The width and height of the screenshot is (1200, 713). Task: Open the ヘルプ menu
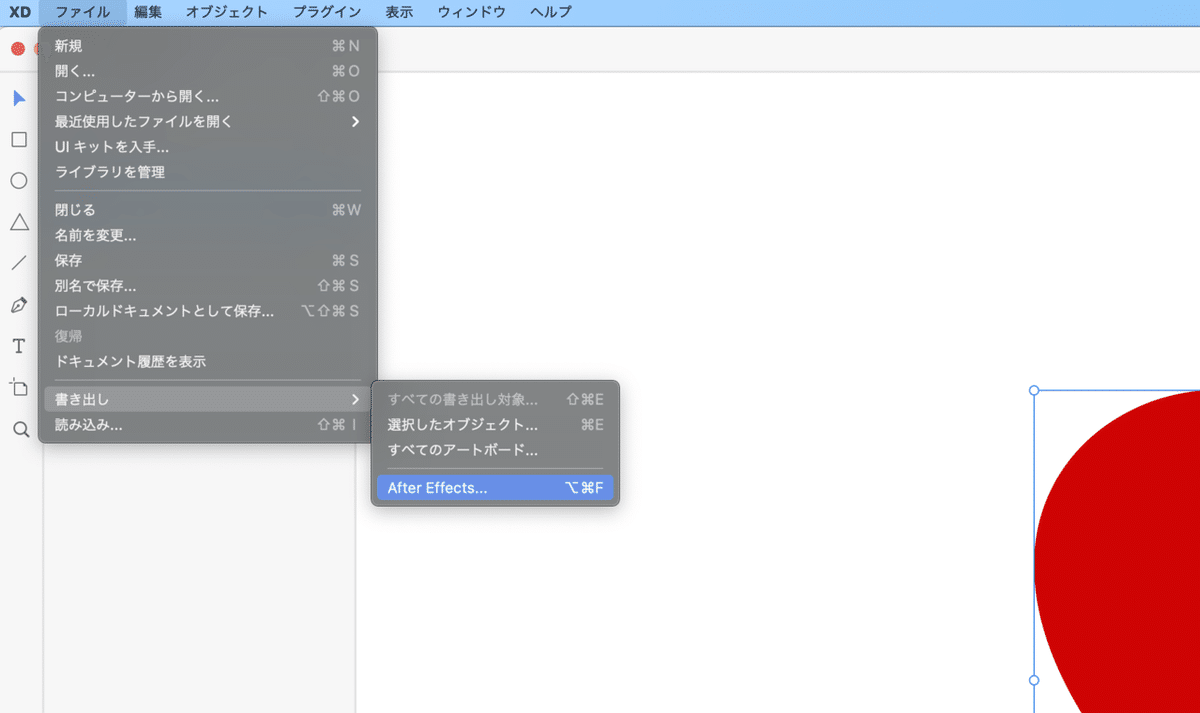551,12
